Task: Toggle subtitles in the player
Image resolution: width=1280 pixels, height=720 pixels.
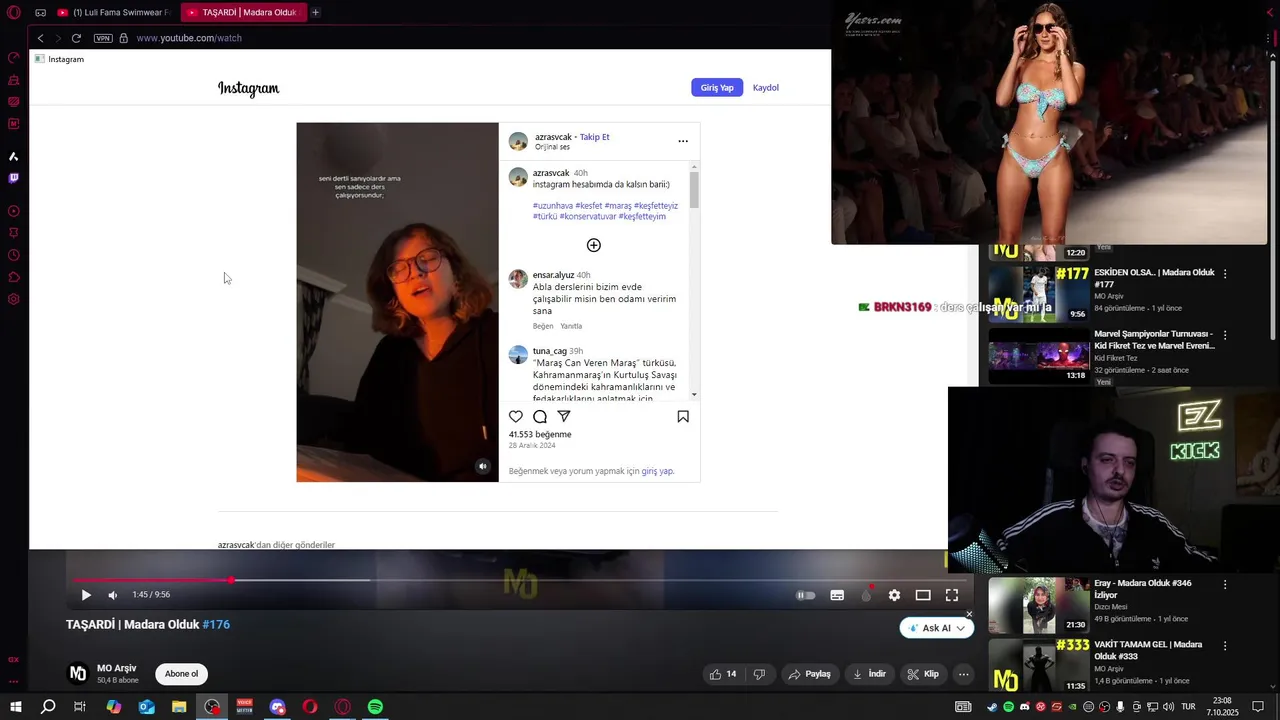Action: (837, 595)
